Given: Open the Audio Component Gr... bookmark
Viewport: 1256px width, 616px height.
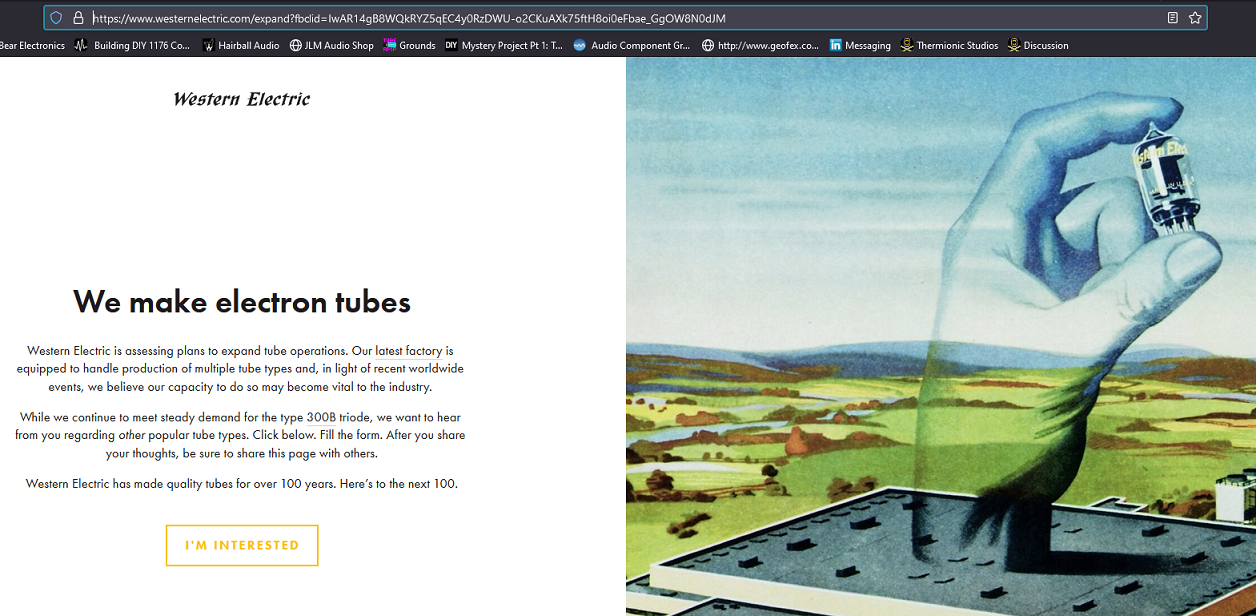Looking at the screenshot, I should point(632,45).
